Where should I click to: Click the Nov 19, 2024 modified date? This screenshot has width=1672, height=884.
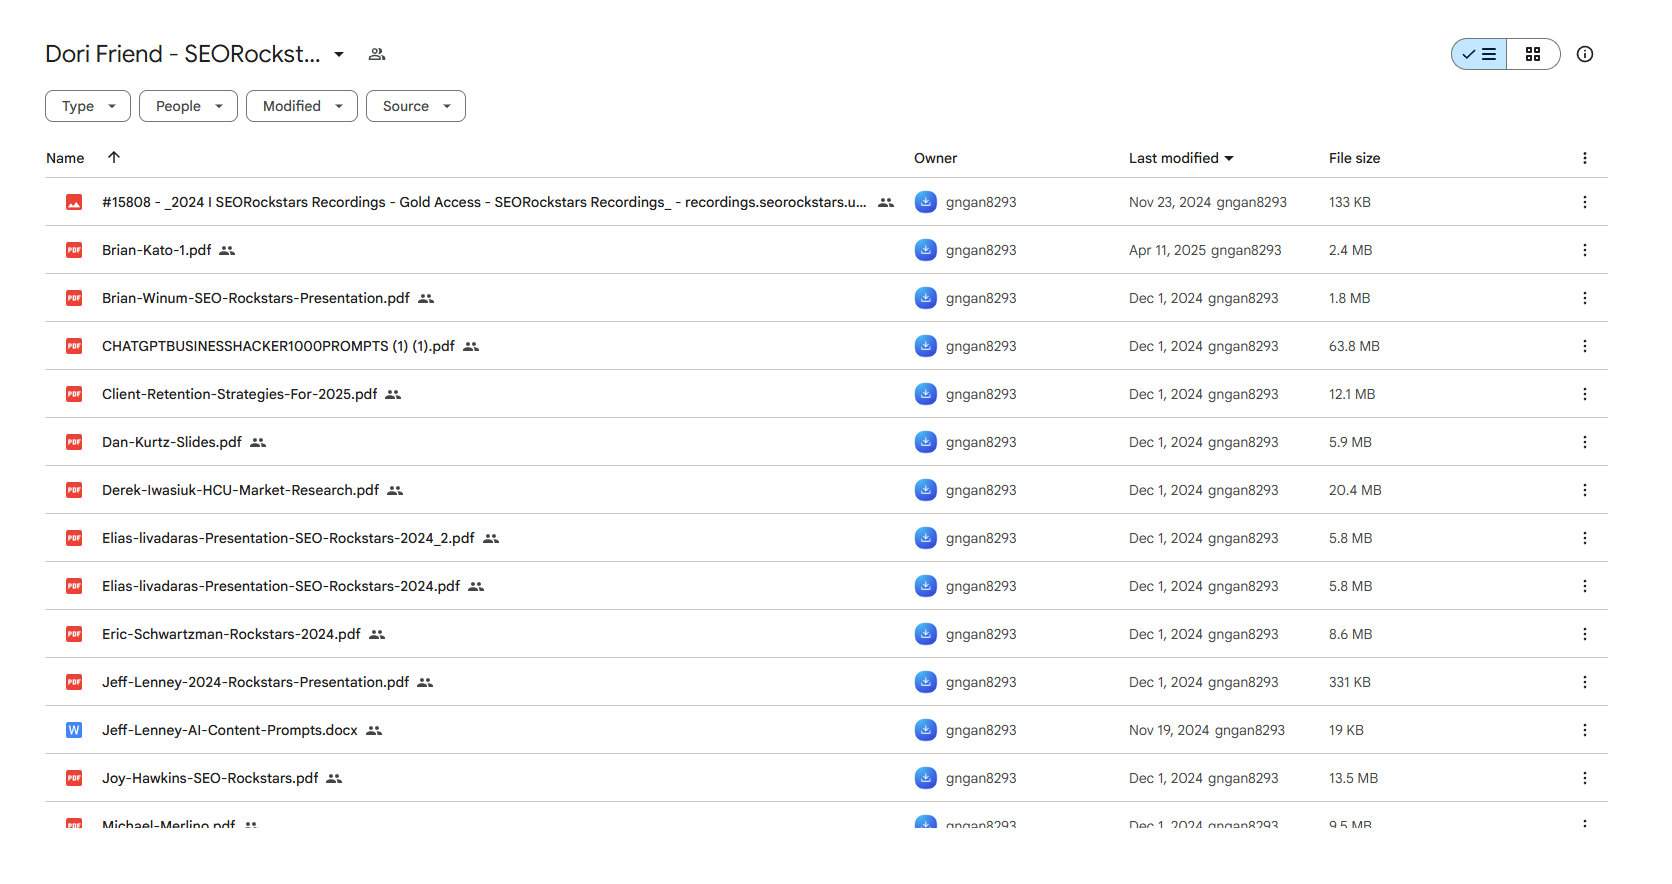tap(1169, 730)
